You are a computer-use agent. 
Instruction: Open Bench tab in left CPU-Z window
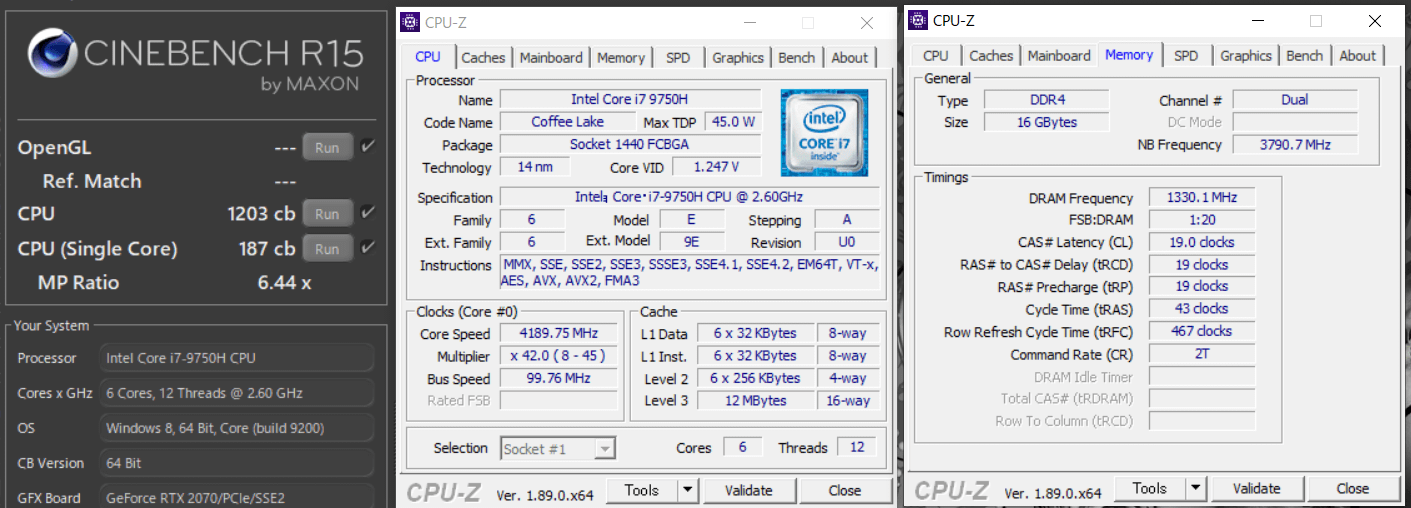pos(797,58)
